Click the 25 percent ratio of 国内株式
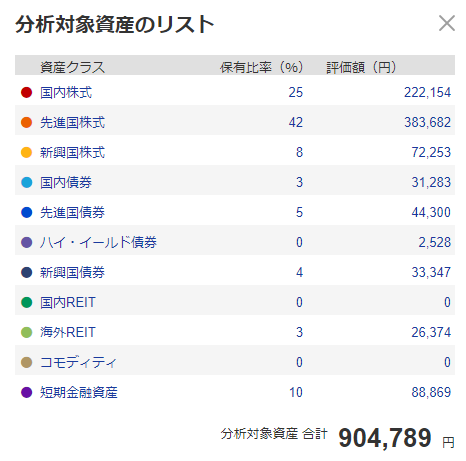466x461 pixels. pos(296,92)
